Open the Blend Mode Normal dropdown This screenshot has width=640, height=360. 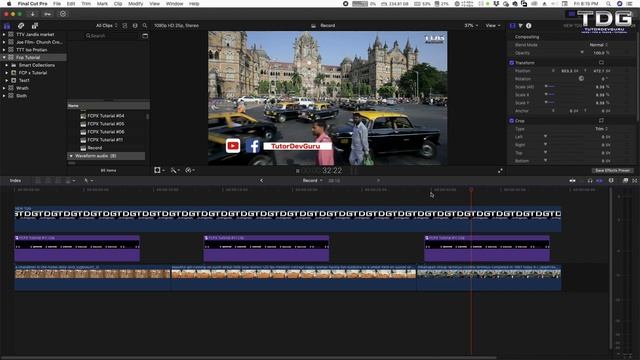(x=598, y=45)
